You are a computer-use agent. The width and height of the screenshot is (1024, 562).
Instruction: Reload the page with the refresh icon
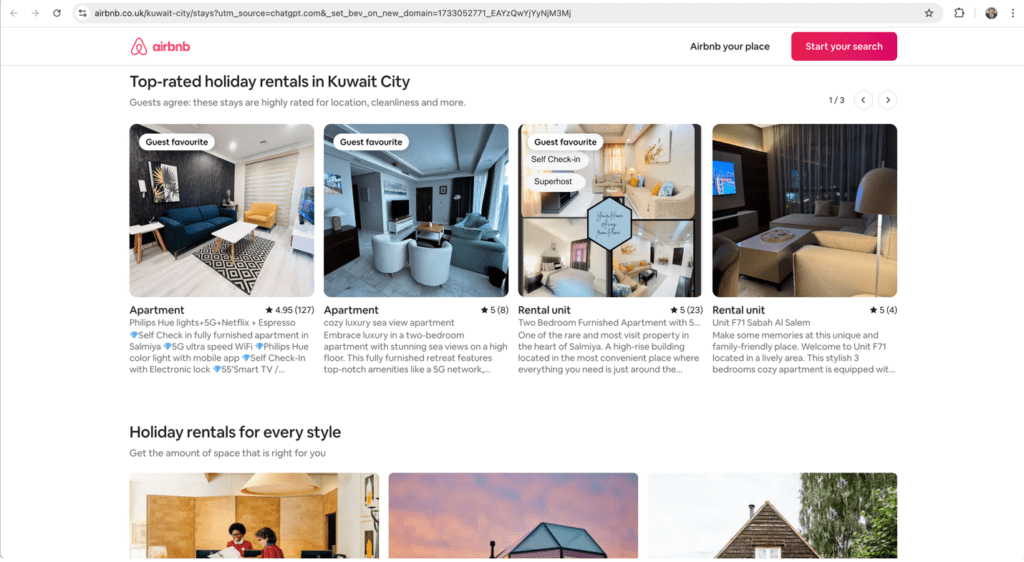click(57, 13)
